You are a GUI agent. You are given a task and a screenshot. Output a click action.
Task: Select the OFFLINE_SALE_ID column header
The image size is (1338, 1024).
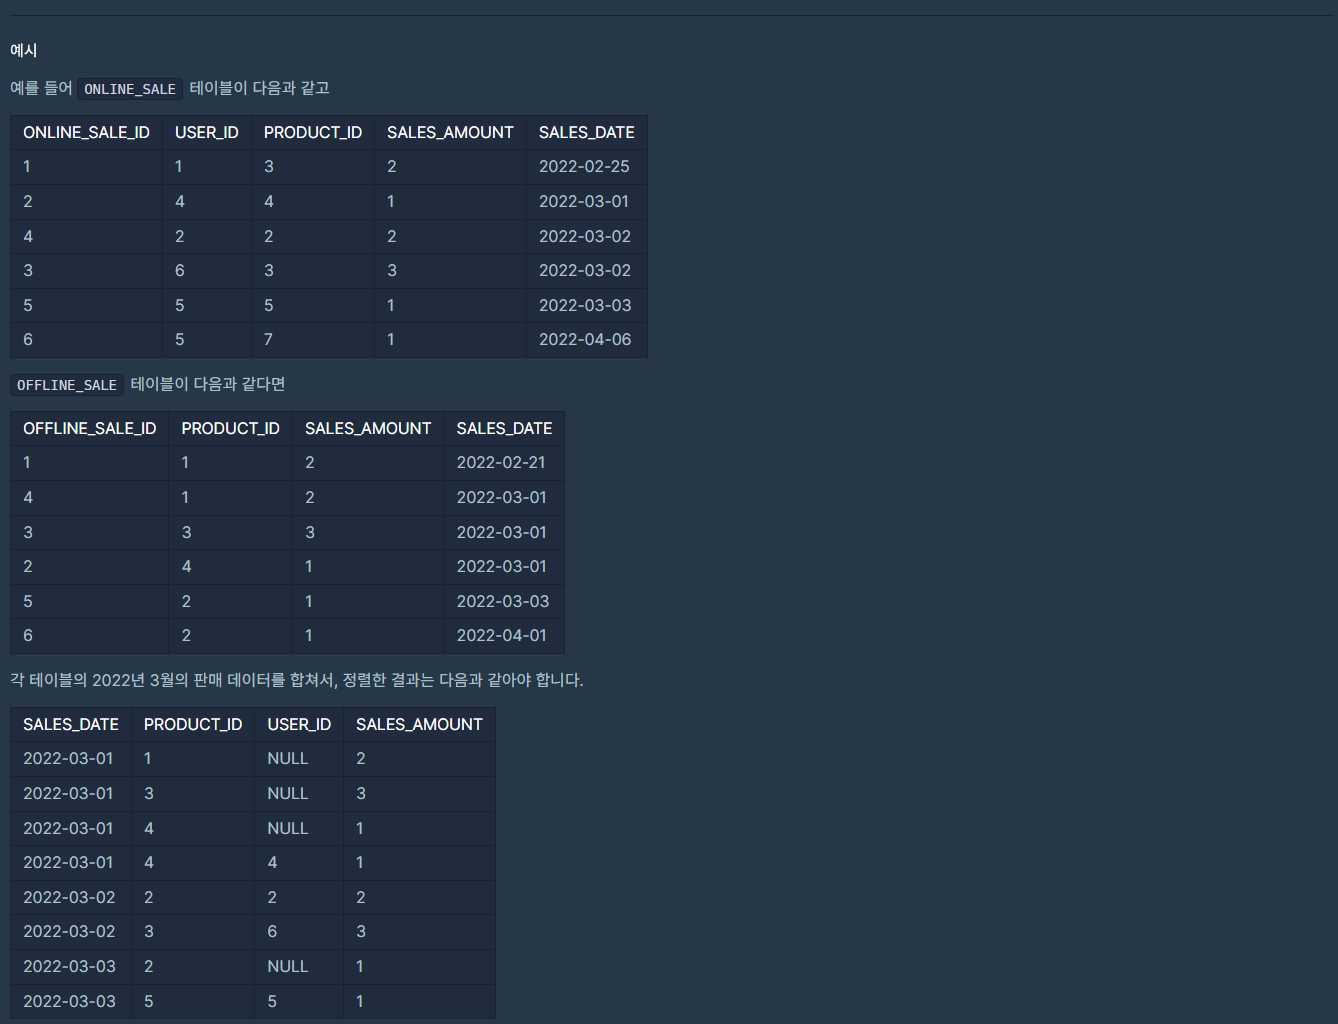[89, 428]
